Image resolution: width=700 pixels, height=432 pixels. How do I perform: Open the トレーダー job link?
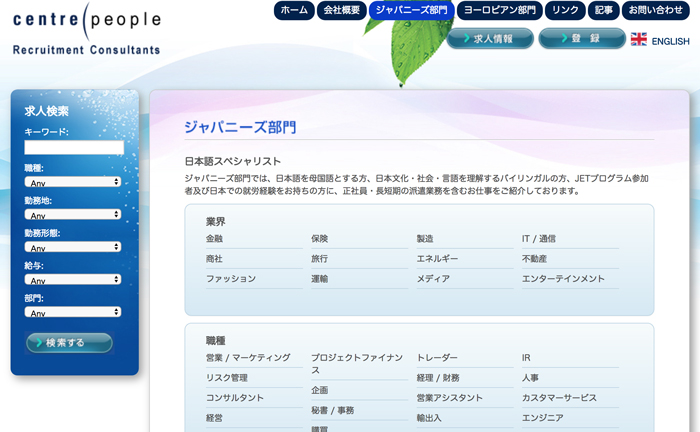[437, 358]
